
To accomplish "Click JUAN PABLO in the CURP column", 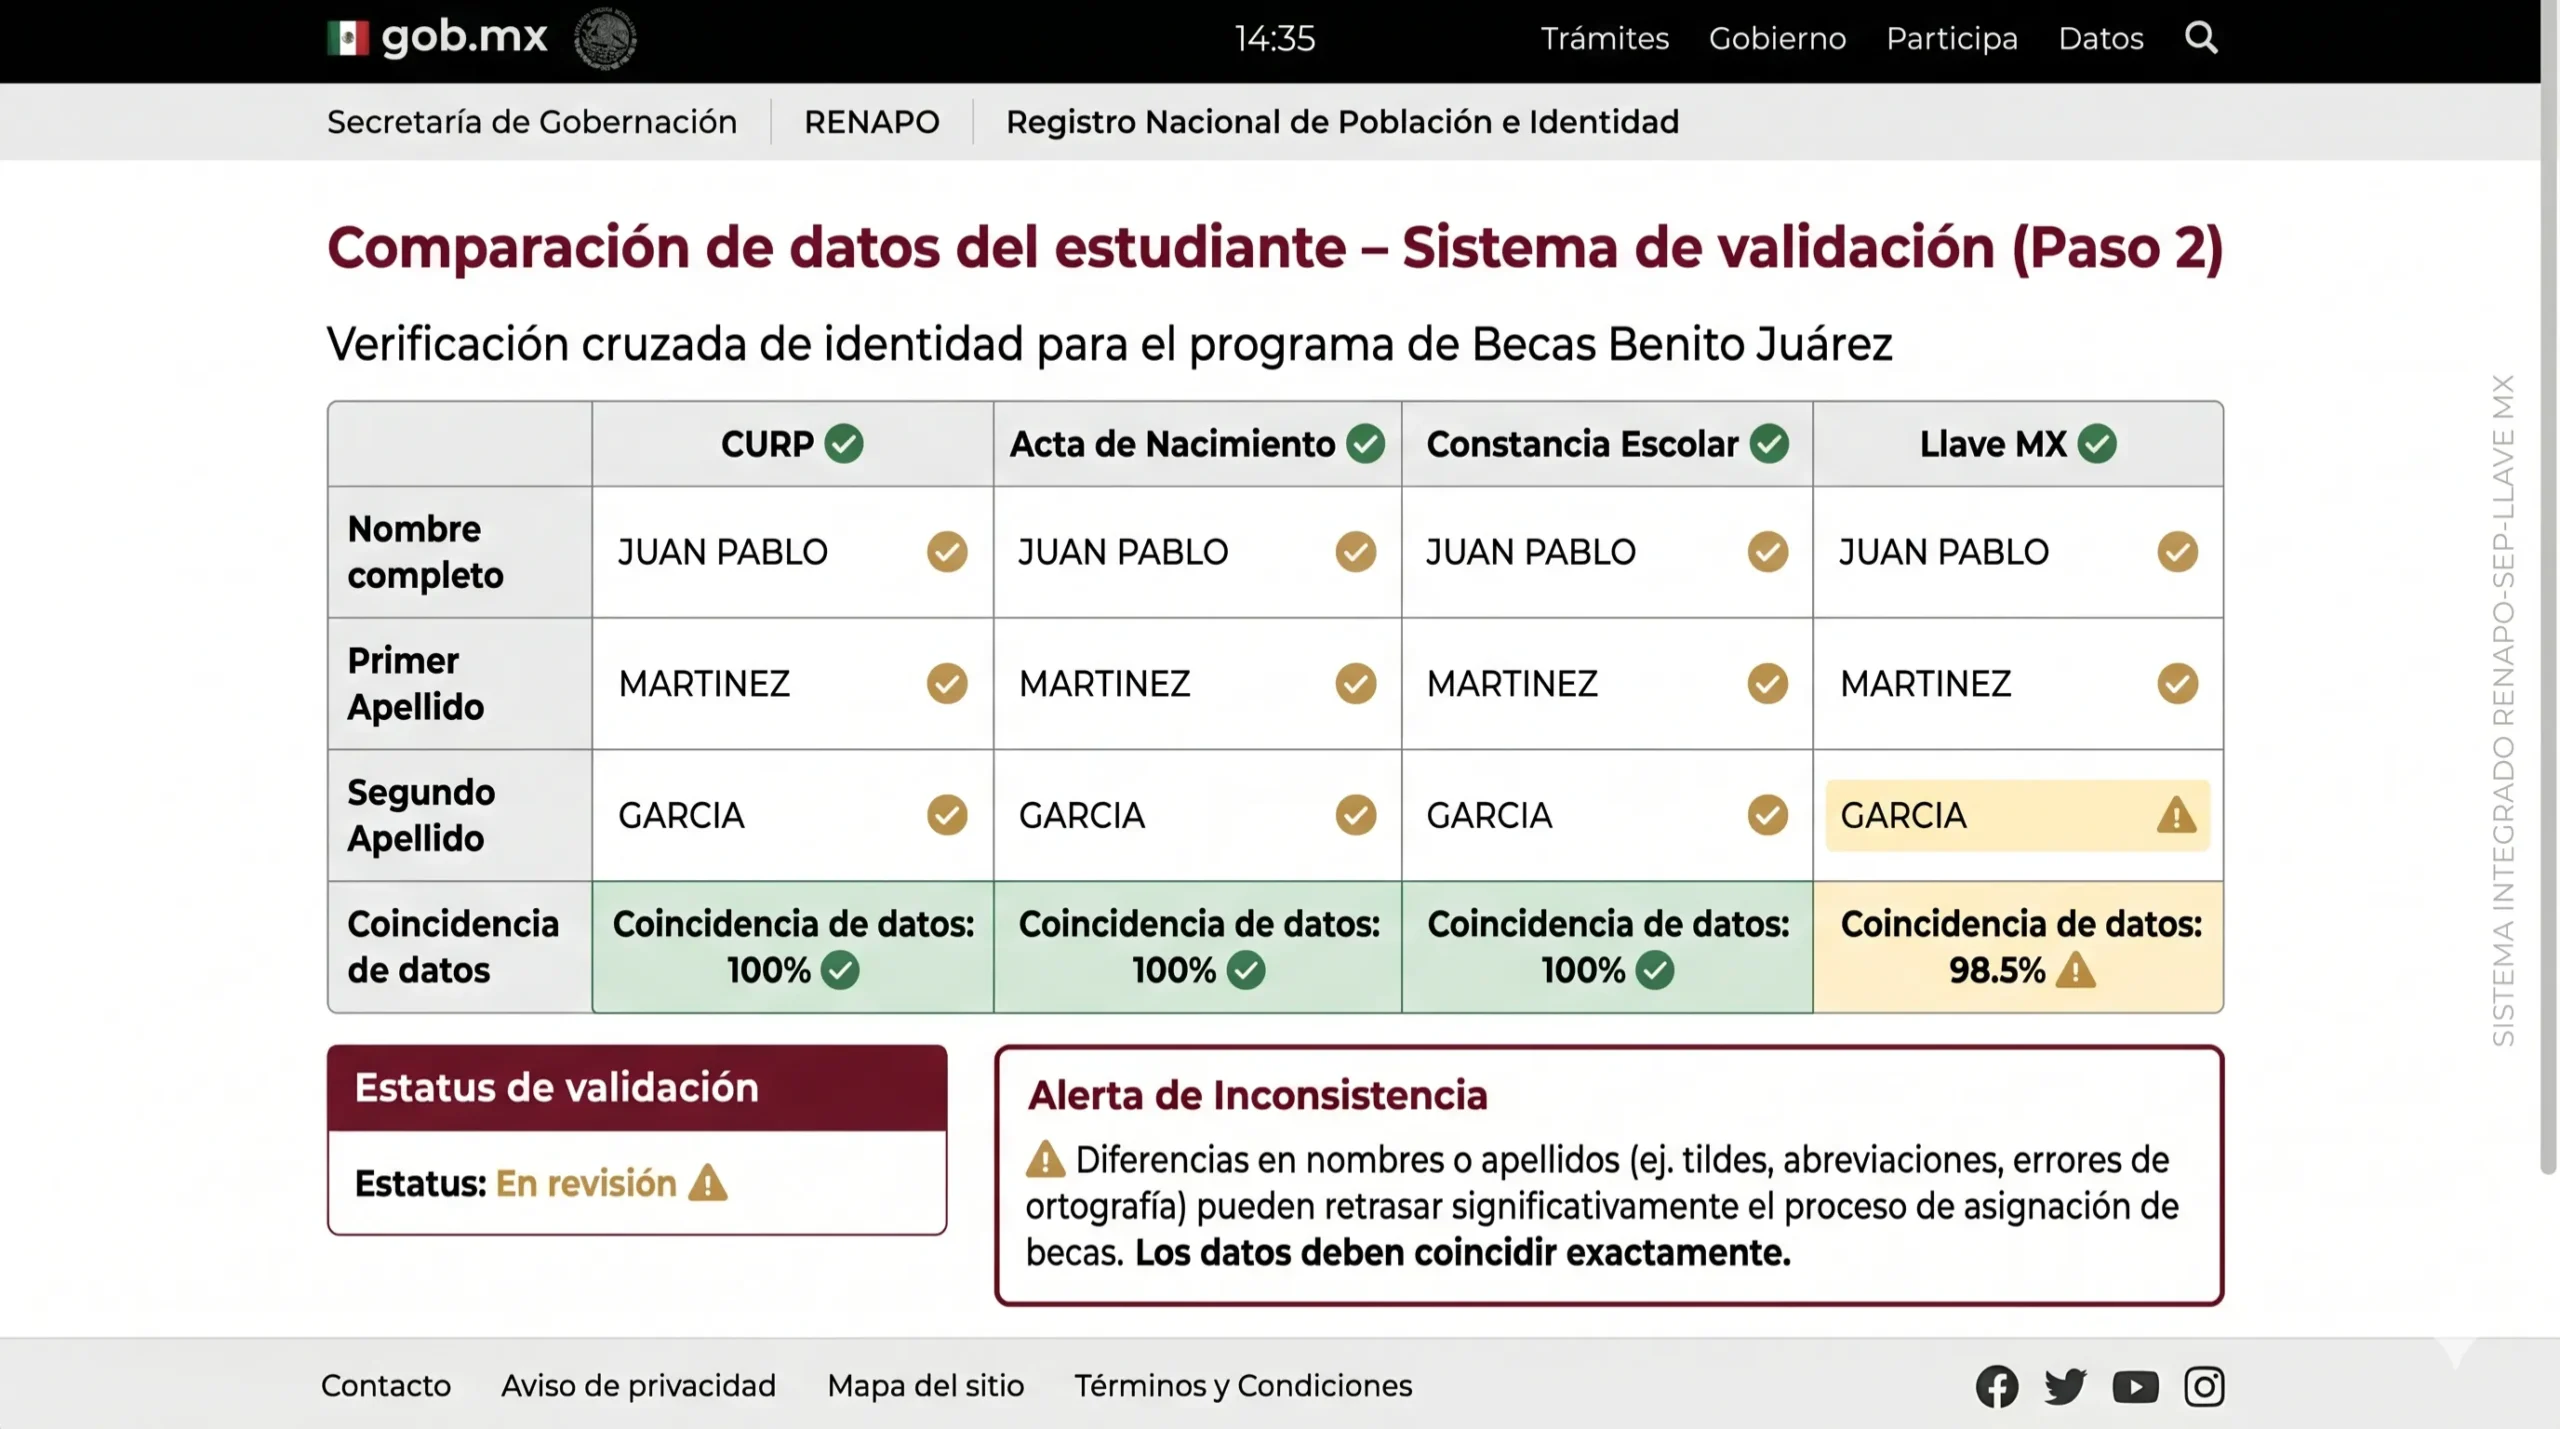I will tap(723, 551).
